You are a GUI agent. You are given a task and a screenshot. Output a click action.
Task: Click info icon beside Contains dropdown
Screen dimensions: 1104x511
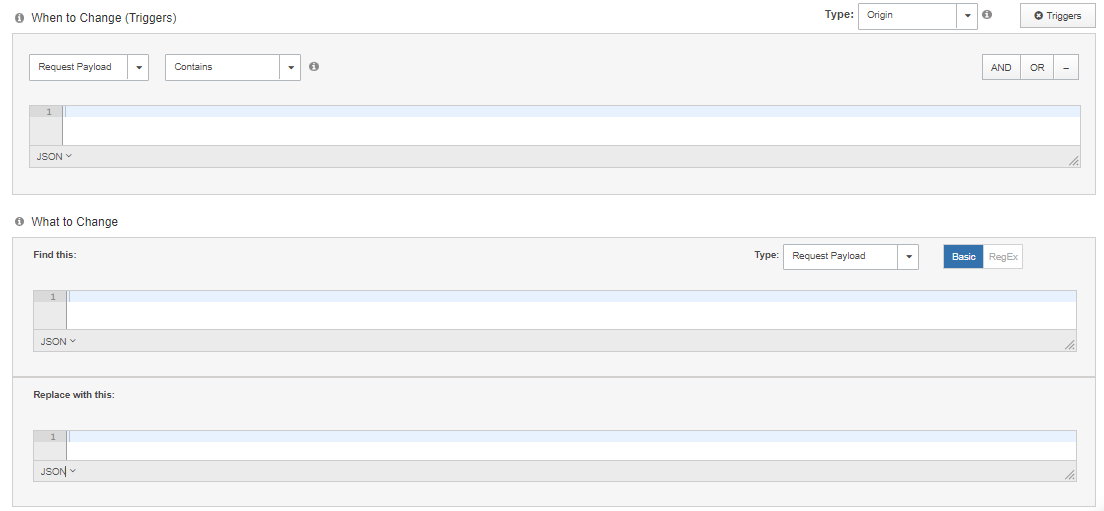[314, 67]
